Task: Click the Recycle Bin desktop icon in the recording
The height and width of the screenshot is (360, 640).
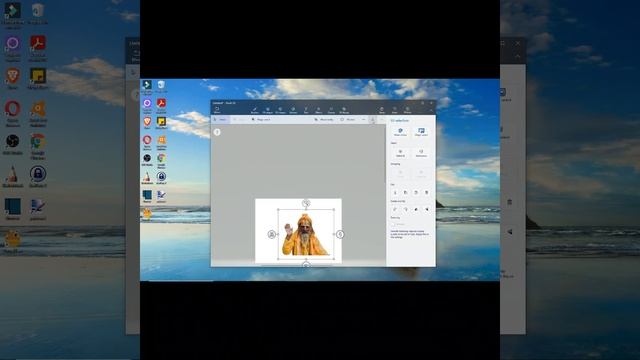Action: [x=161, y=86]
